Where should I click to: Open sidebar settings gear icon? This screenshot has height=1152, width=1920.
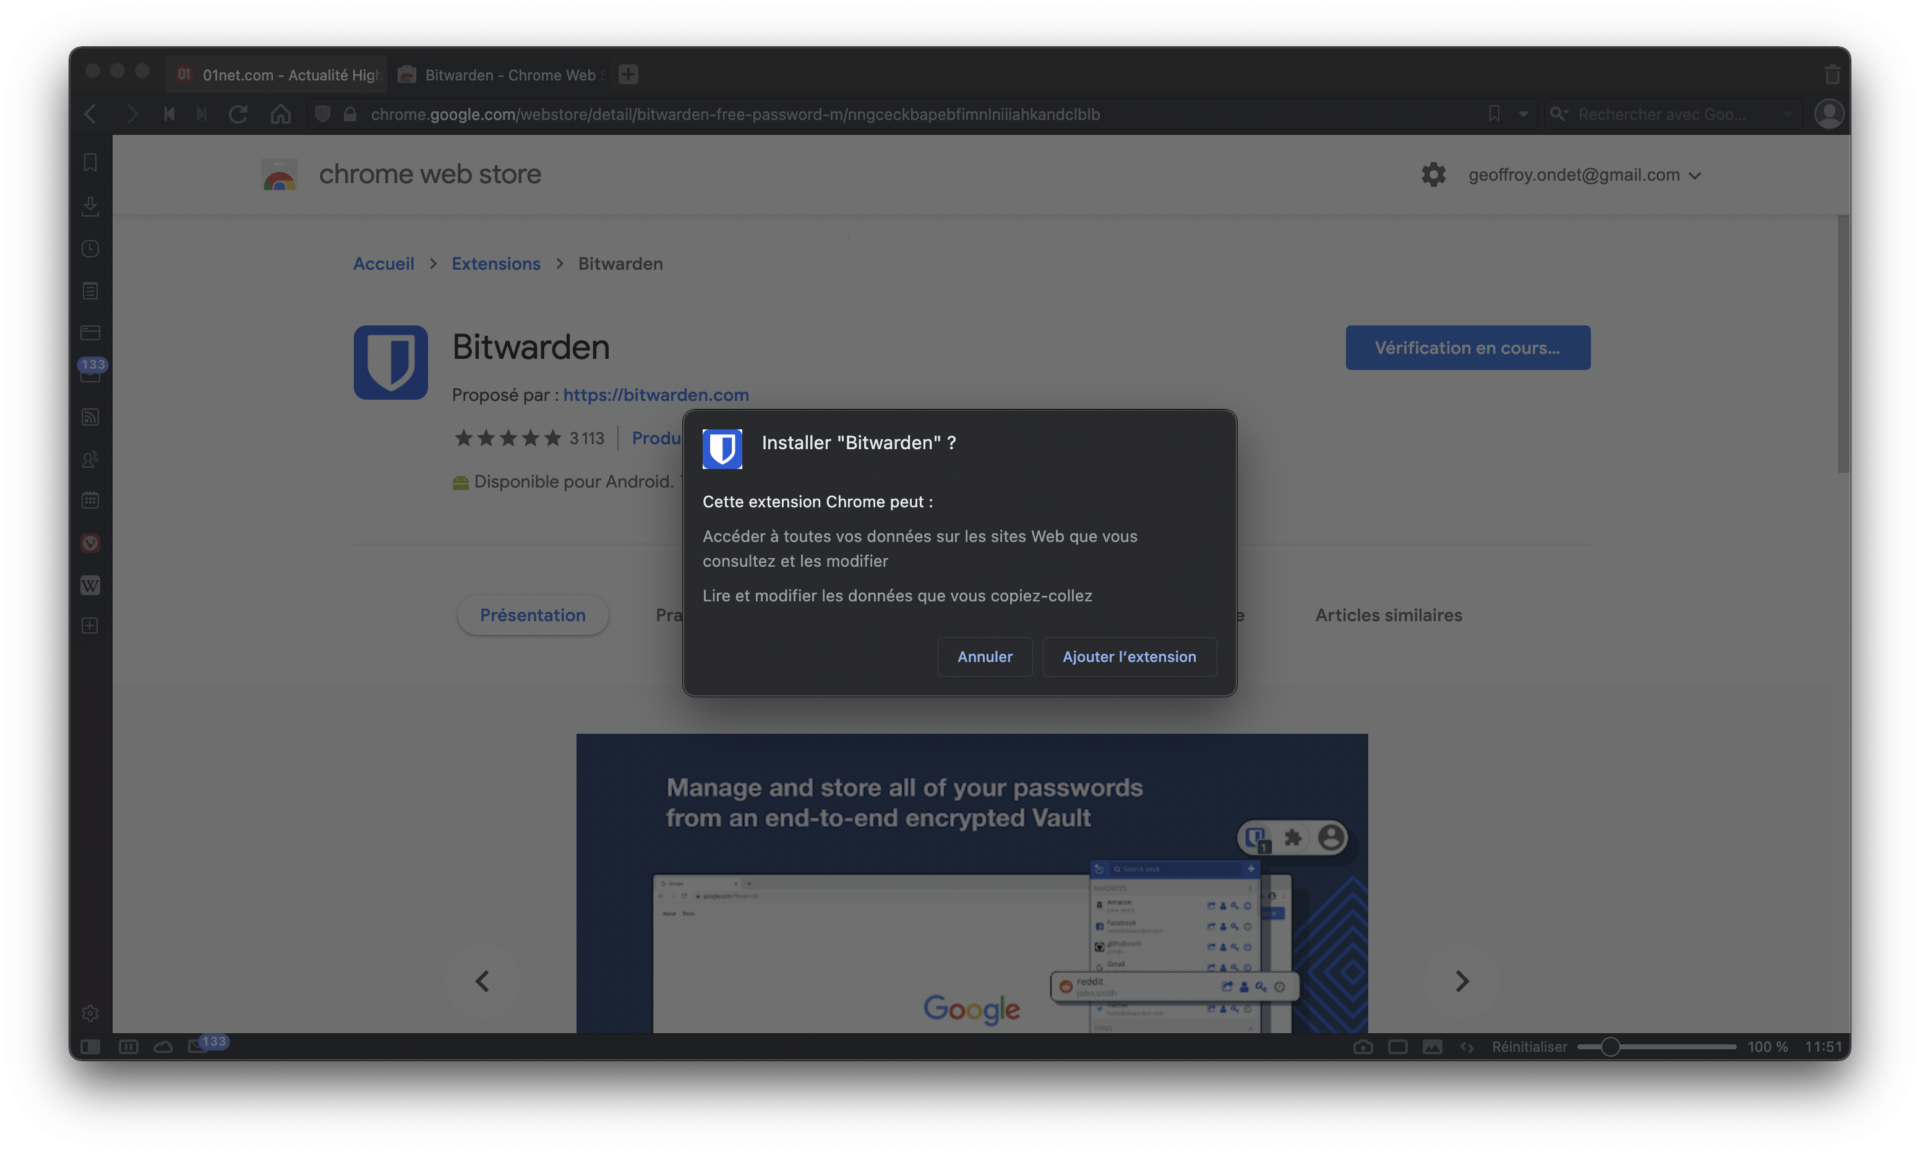pyautogui.click(x=90, y=1013)
